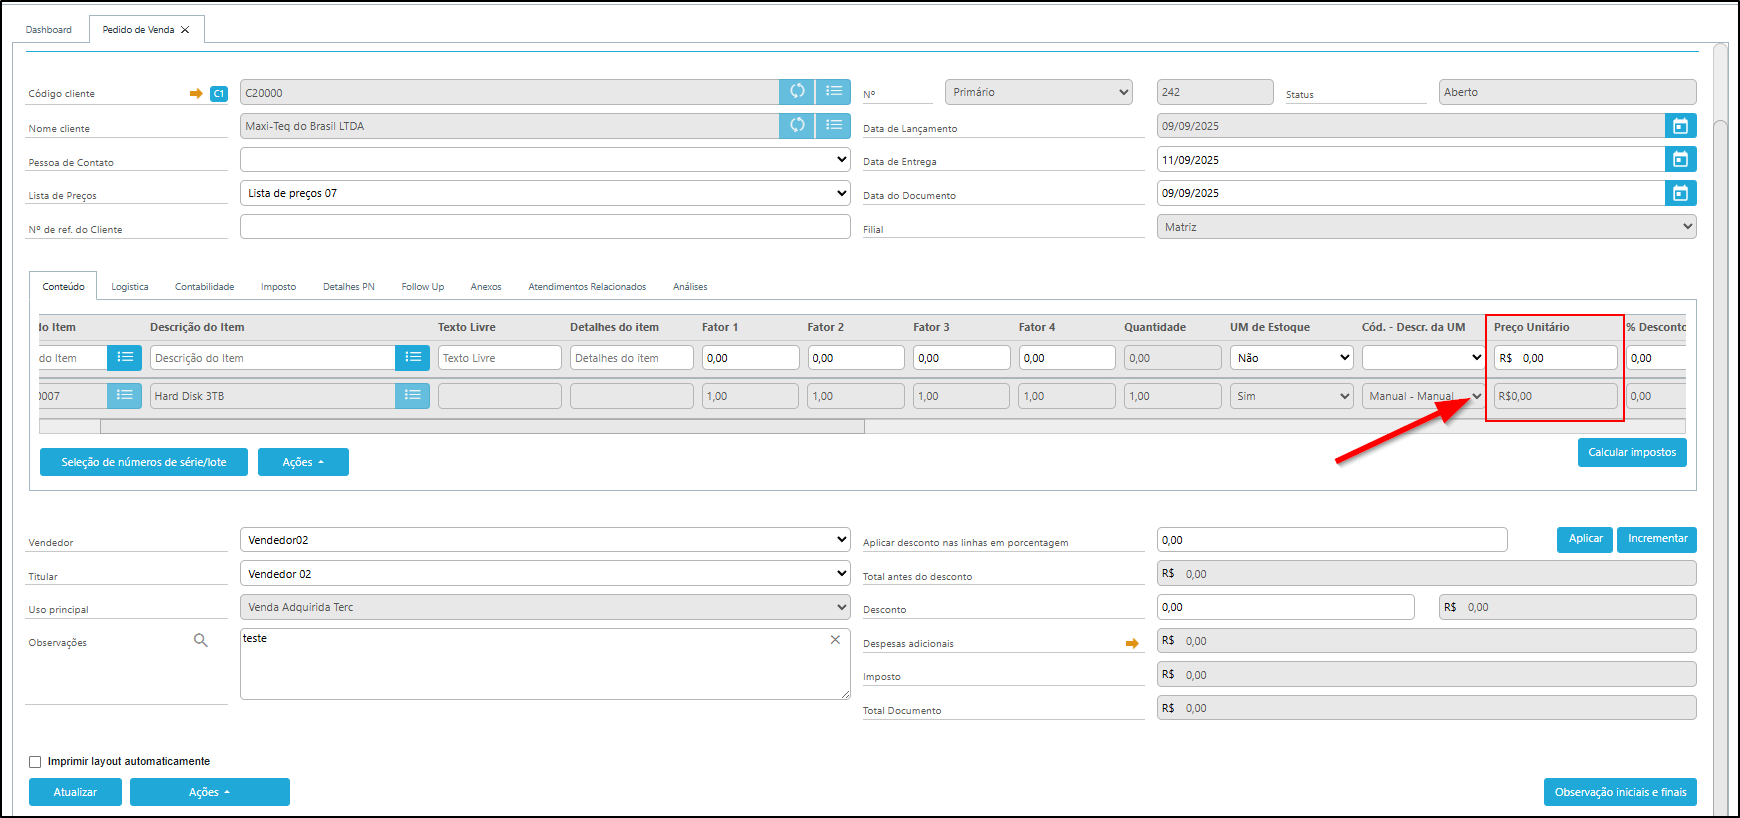Click the Incrementar button
The image size is (1740, 818).
click(1657, 539)
